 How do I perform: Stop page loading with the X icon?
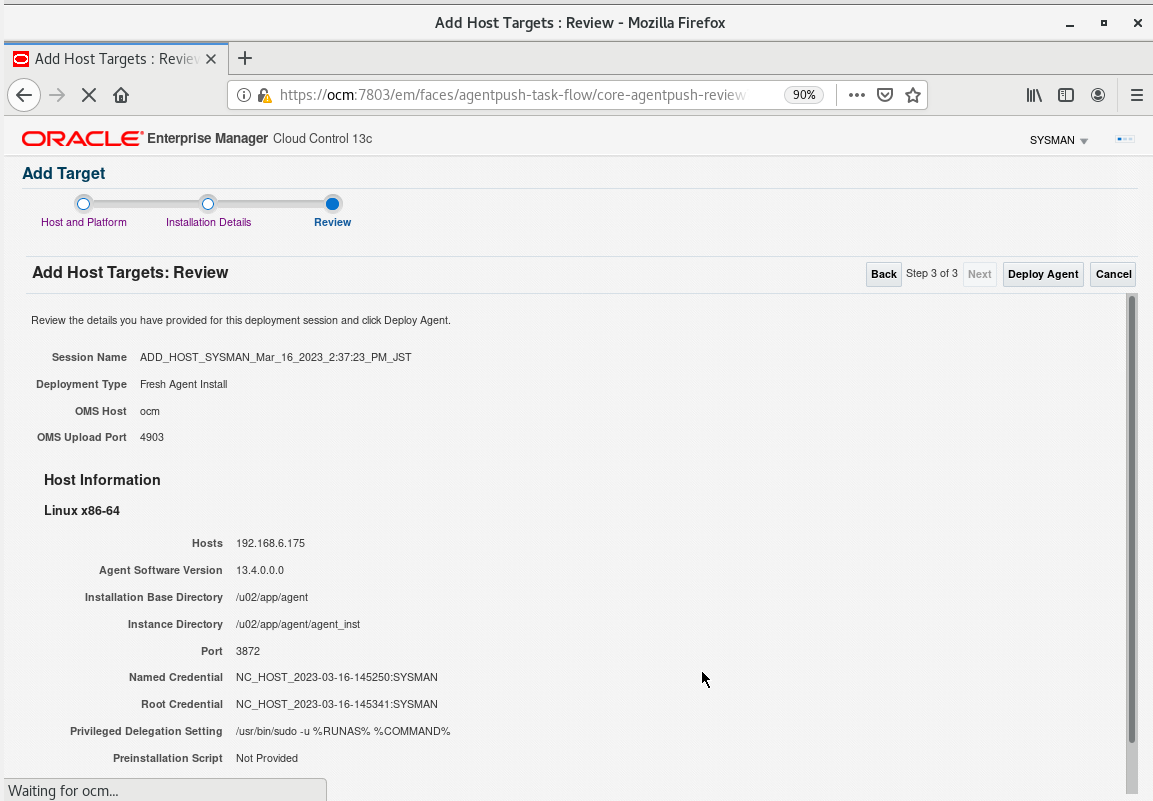point(89,95)
